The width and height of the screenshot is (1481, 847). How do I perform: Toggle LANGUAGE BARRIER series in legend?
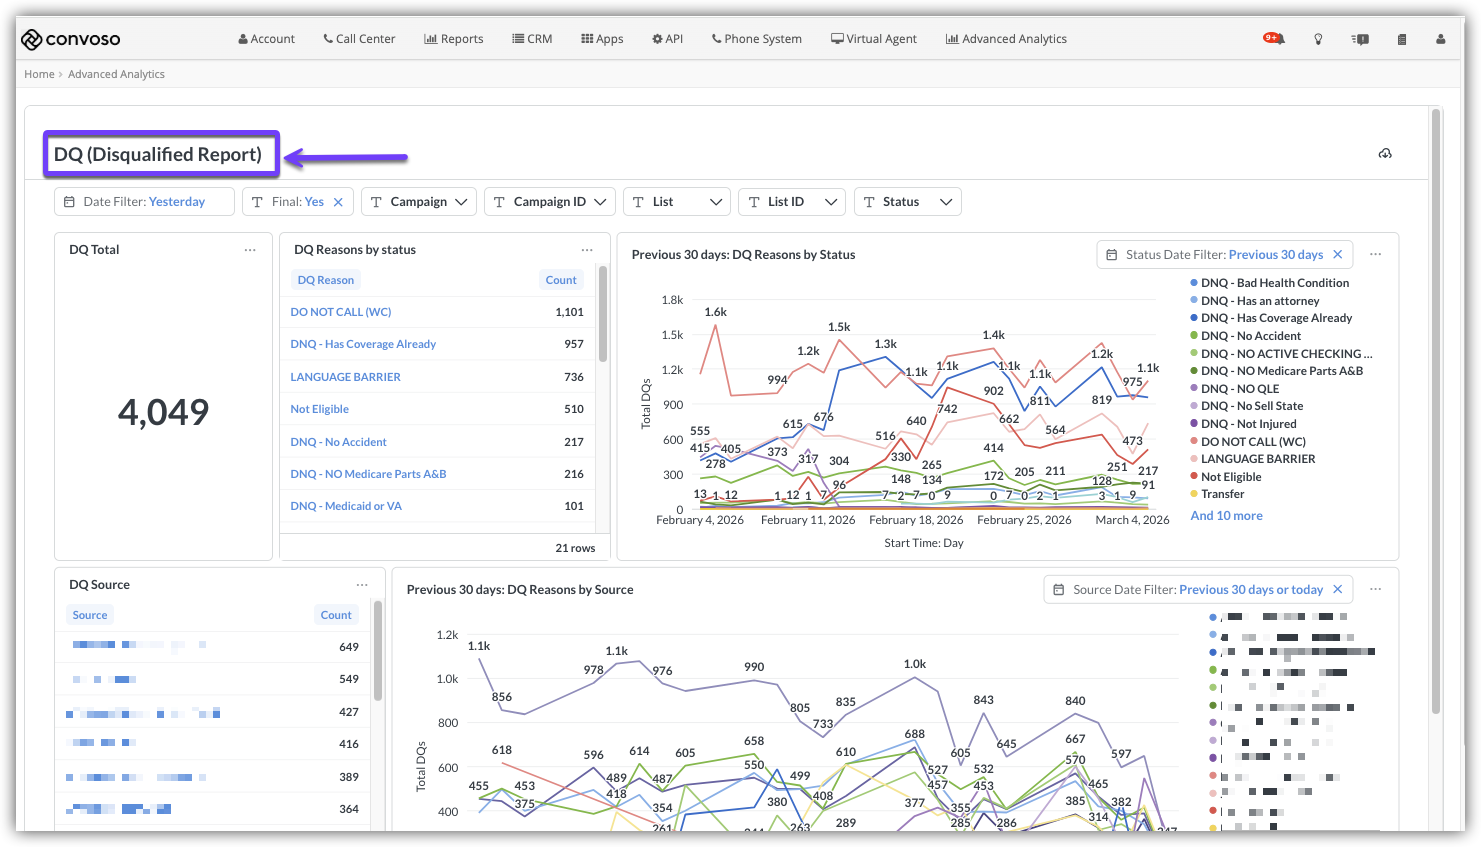(1257, 459)
